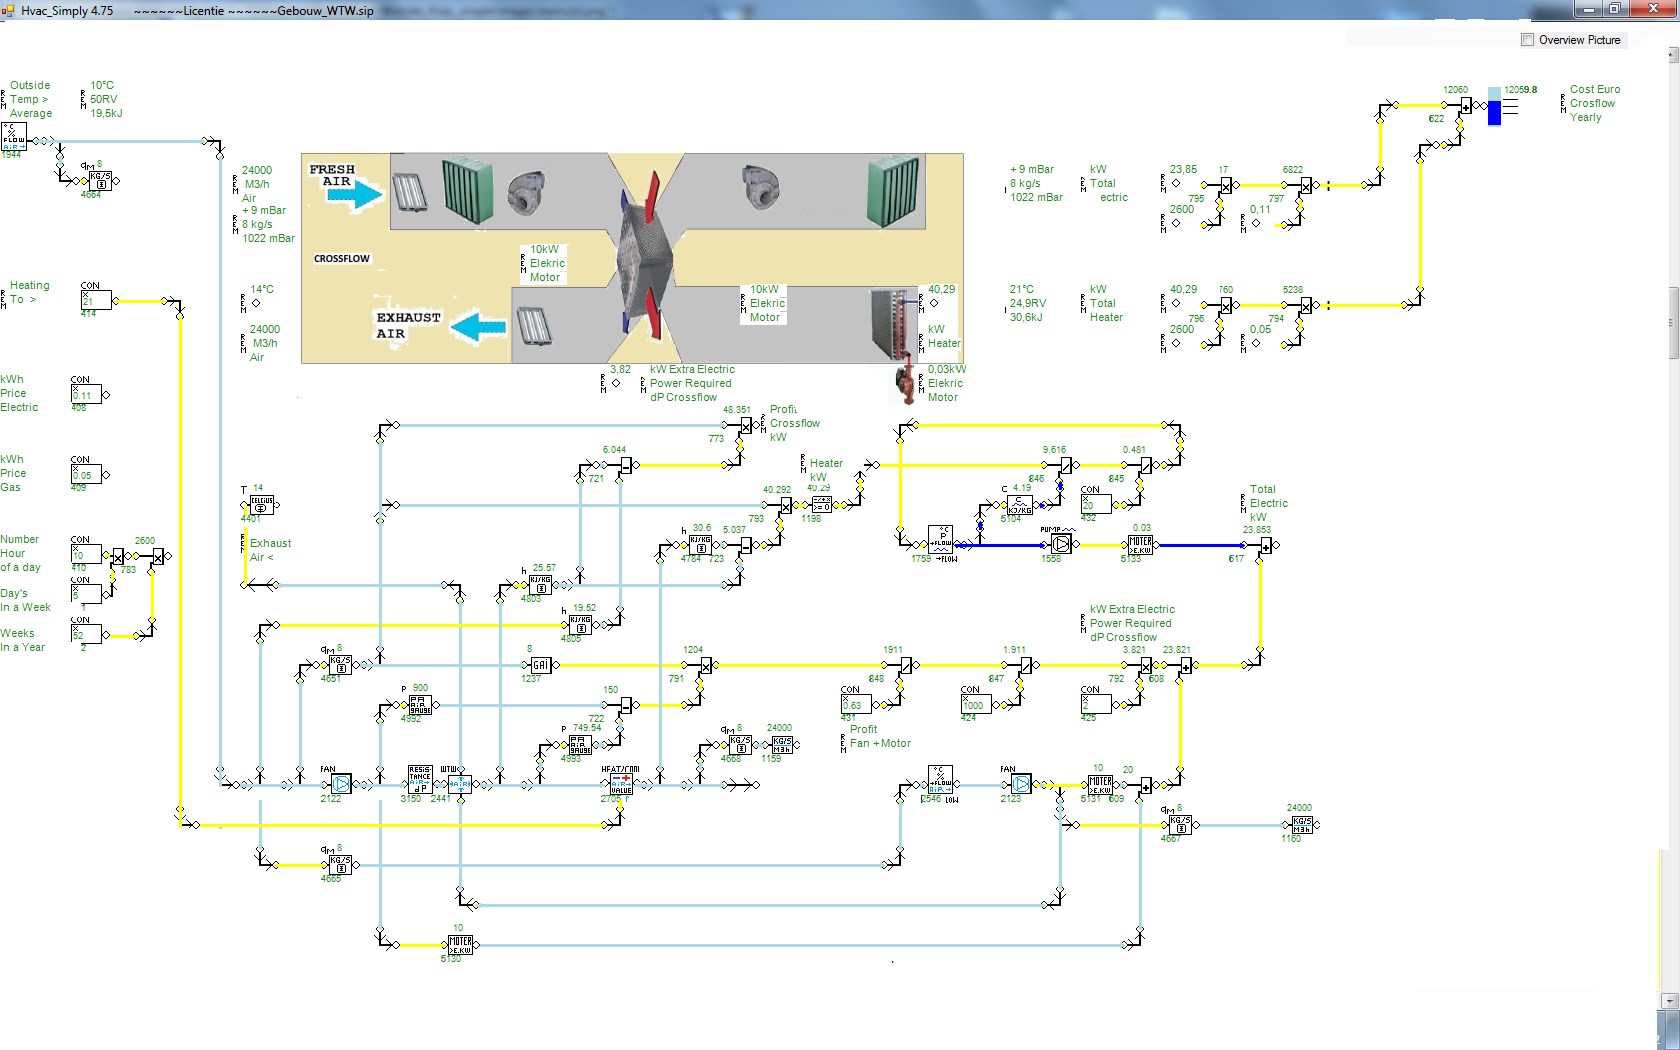Click the fan Moter E.KW block 5131
Screen dimensions: 1680x1050
coord(1100,785)
